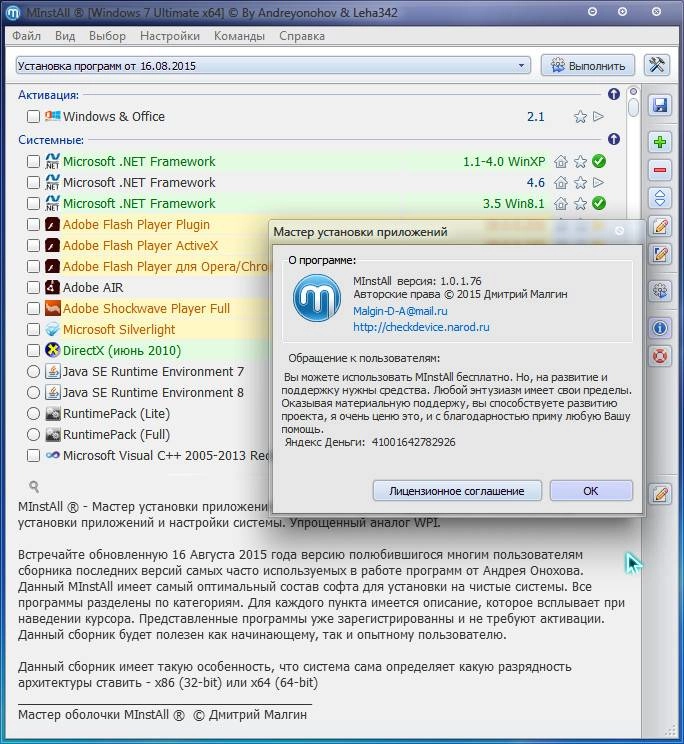Open the Выбор menu

[x=107, y=36]
